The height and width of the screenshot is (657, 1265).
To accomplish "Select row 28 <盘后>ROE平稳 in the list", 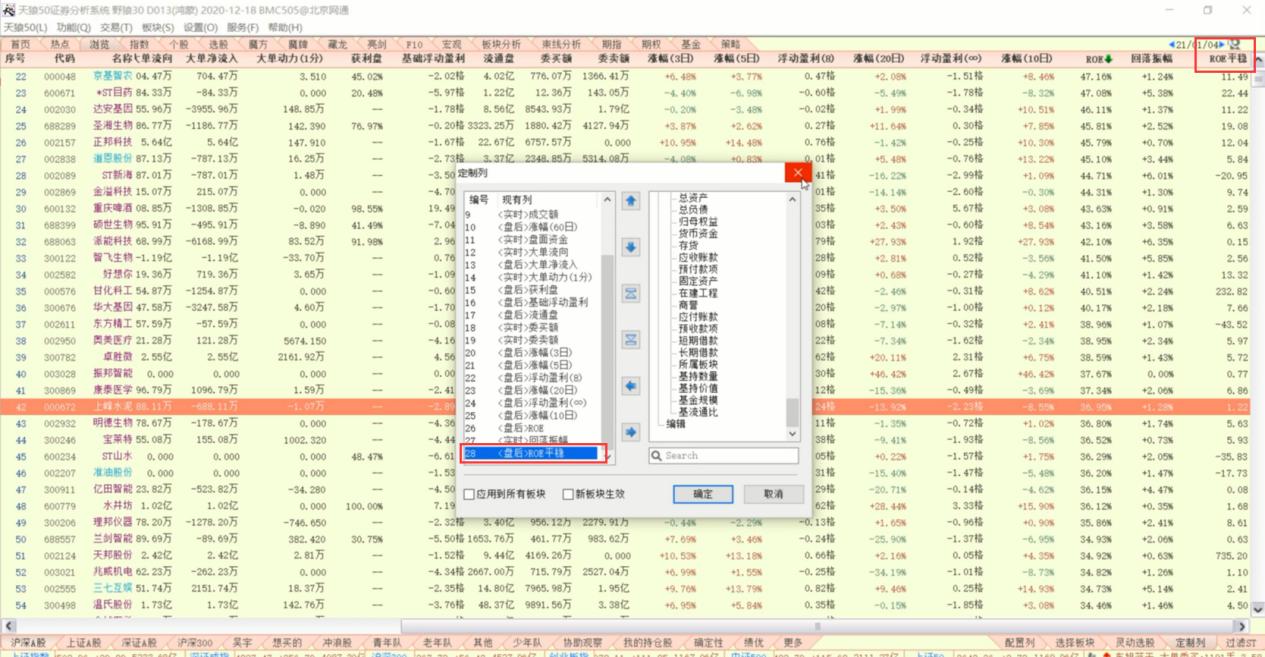I will coord(530,453).
